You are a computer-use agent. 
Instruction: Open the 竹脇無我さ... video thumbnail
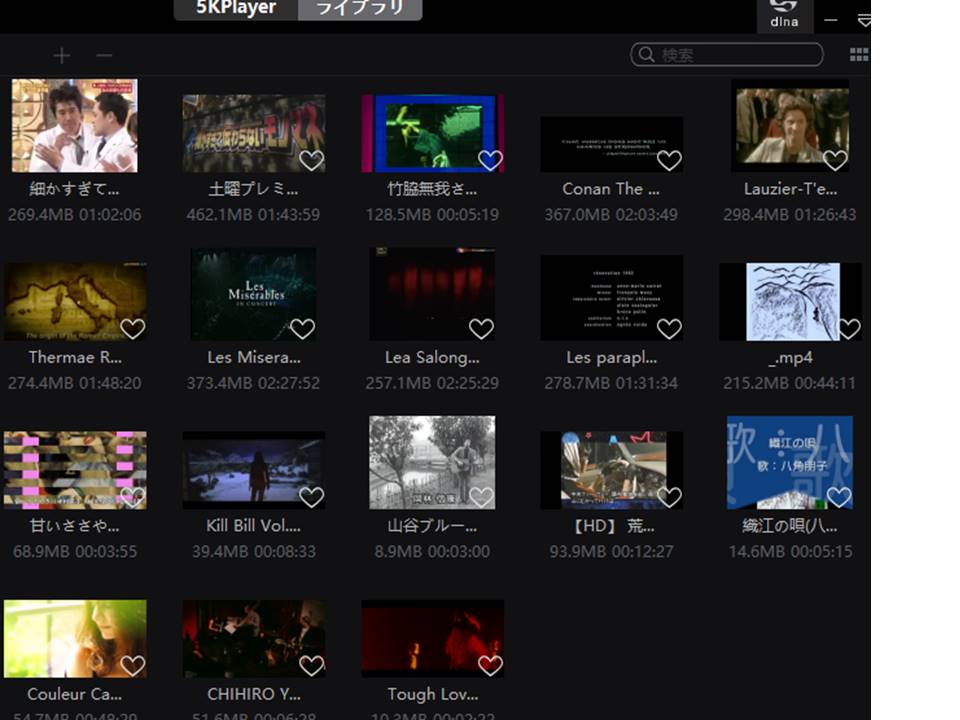tap(432, 133)
